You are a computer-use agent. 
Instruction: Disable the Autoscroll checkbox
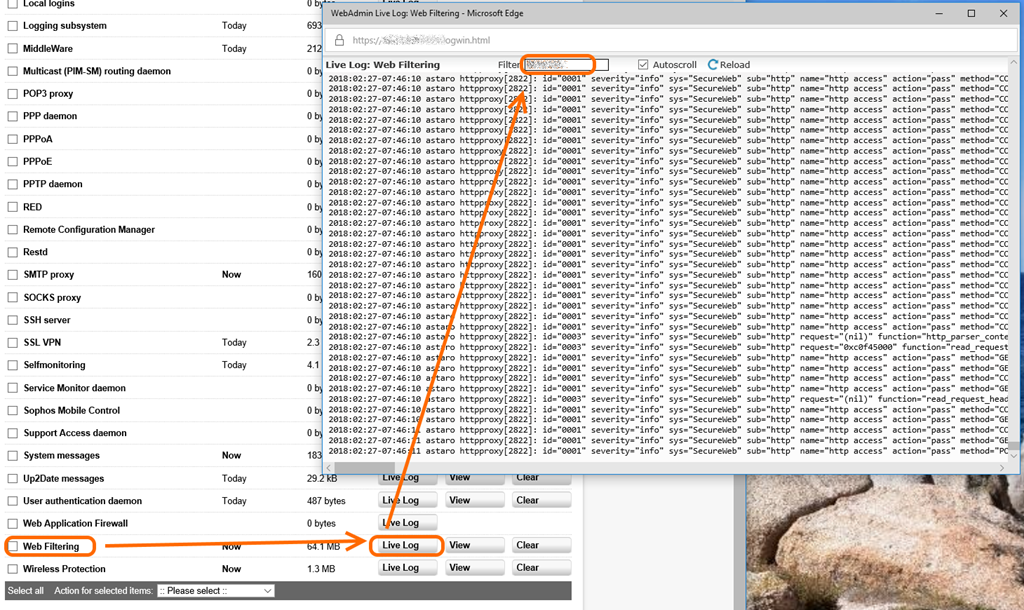pos(643,65)
